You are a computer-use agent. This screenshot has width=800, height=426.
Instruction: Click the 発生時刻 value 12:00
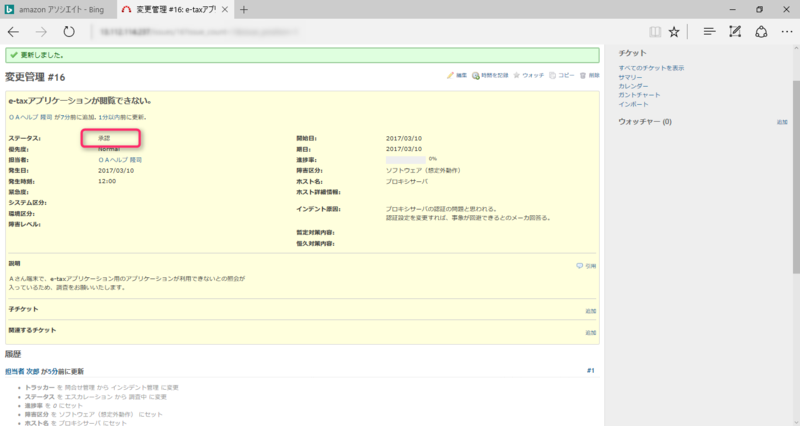107,181
